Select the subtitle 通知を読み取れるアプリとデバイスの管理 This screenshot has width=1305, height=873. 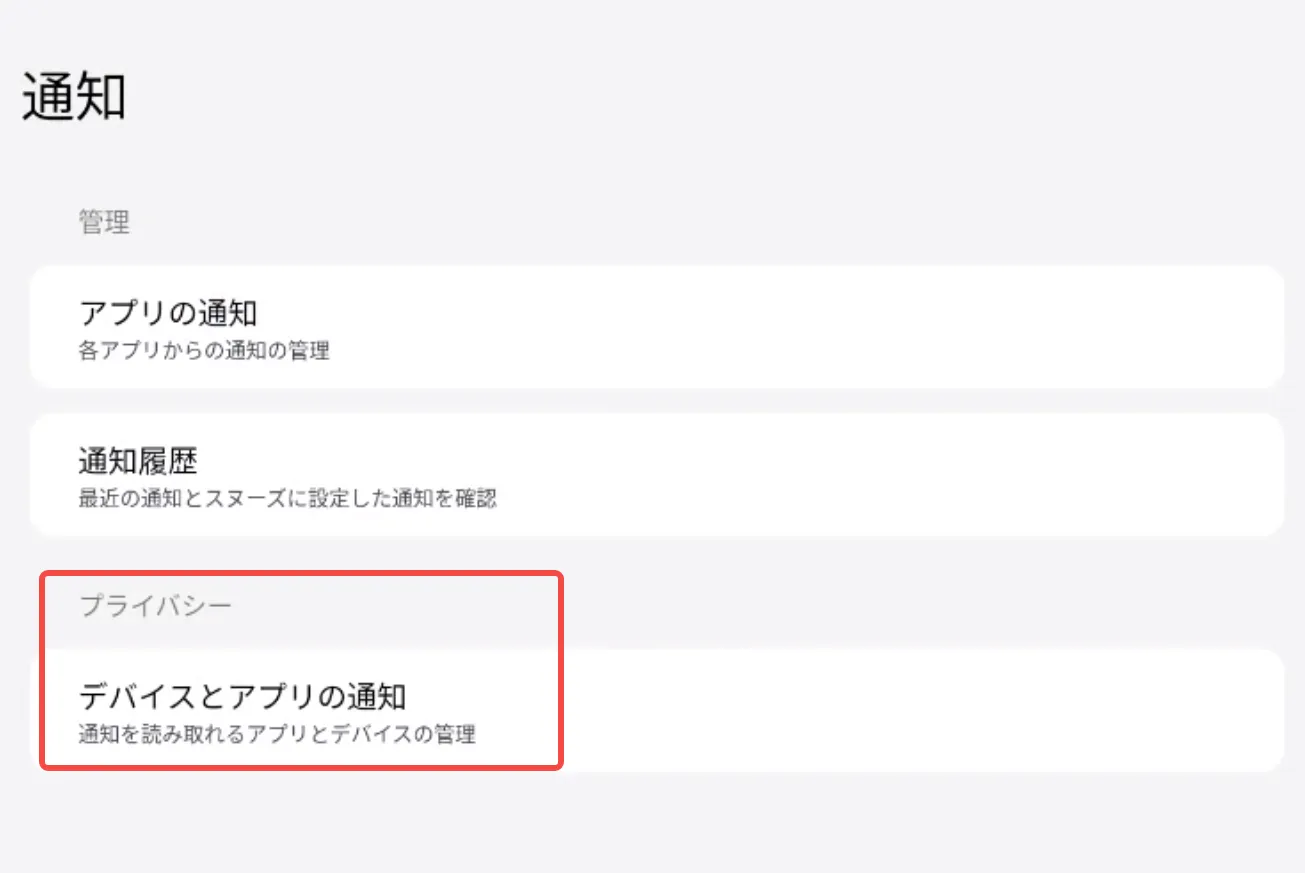click(277, 735)
